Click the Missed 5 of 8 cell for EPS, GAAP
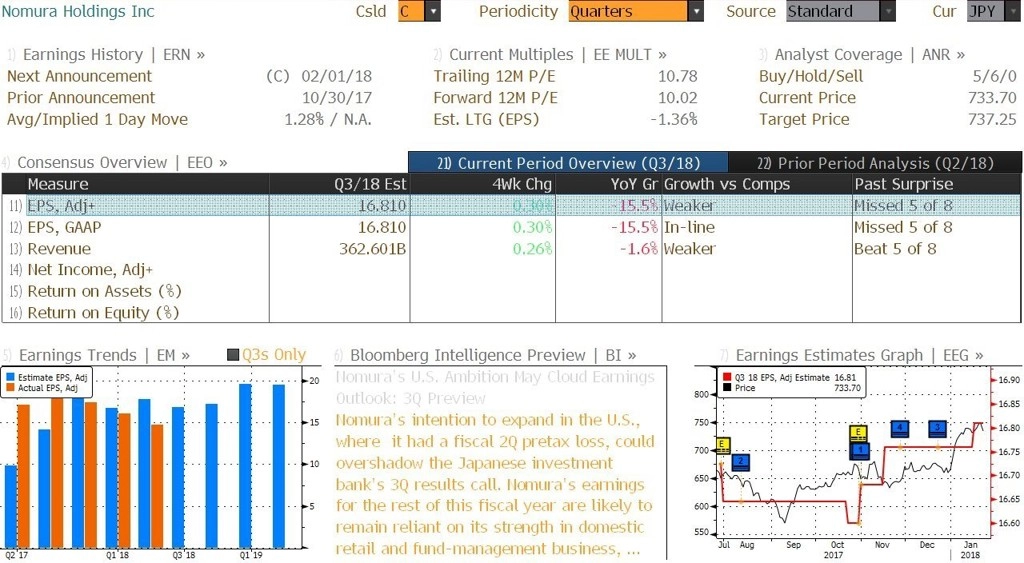This screenshot has width=1024, height=563. (x=903, y=227)
